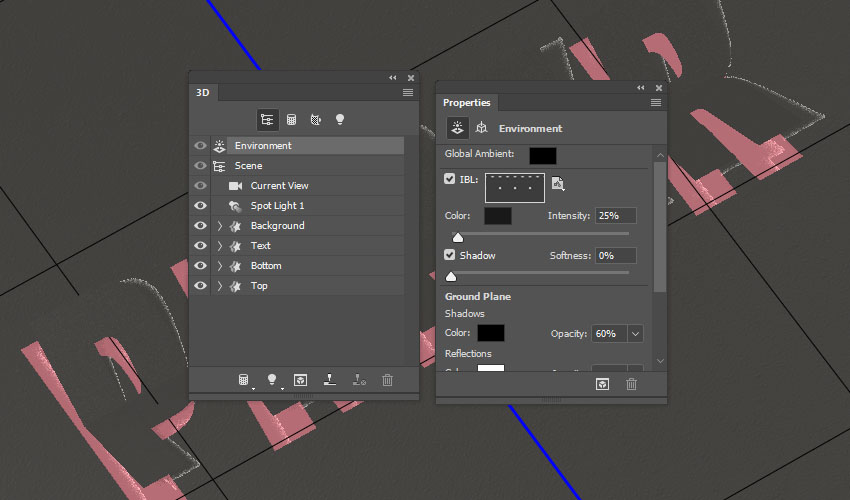
Task: Click the Properties panel scroll-down arrow
Action: (660, 361)
